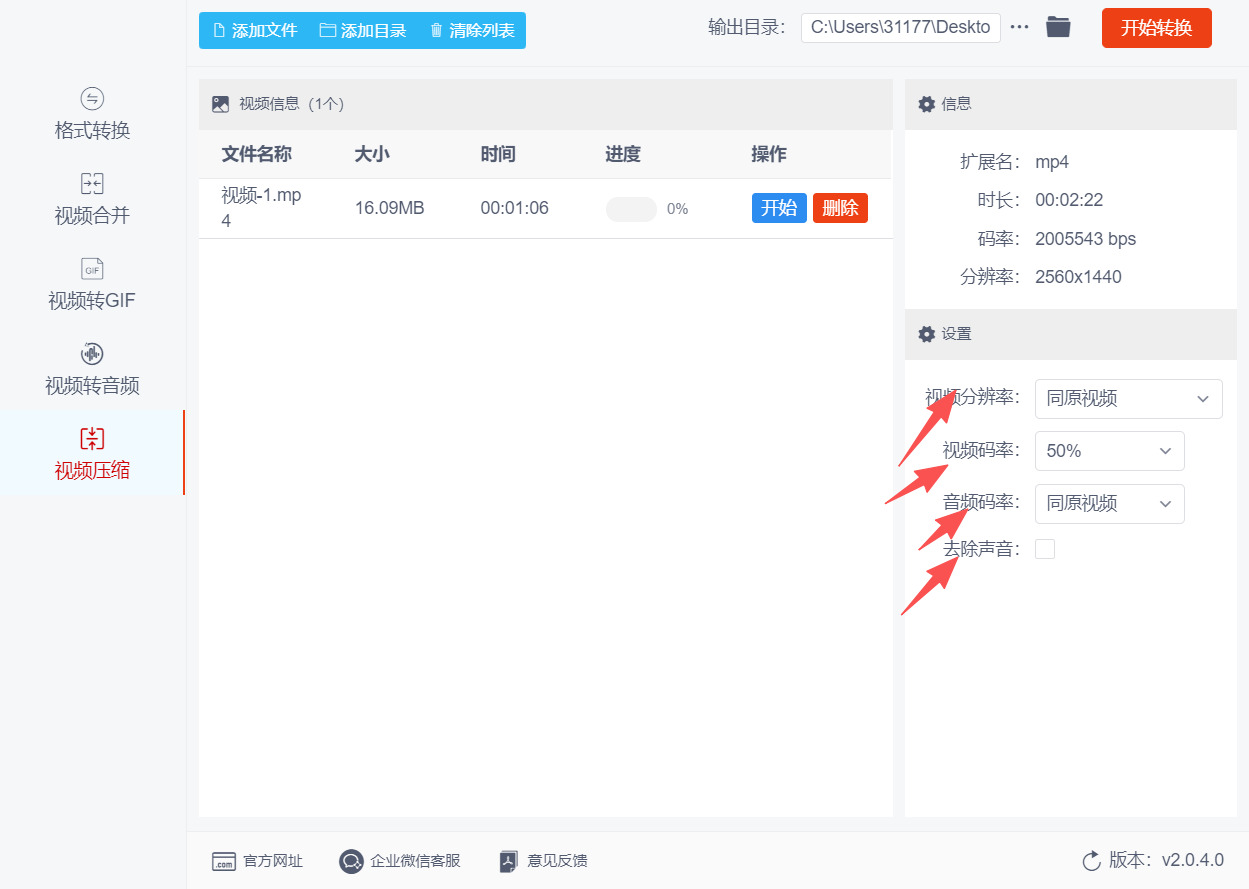The width and height of the screenshot is (1249, 889).
Task: Switch to 视频转GIF tab label
Action: [x=92, y=301]
